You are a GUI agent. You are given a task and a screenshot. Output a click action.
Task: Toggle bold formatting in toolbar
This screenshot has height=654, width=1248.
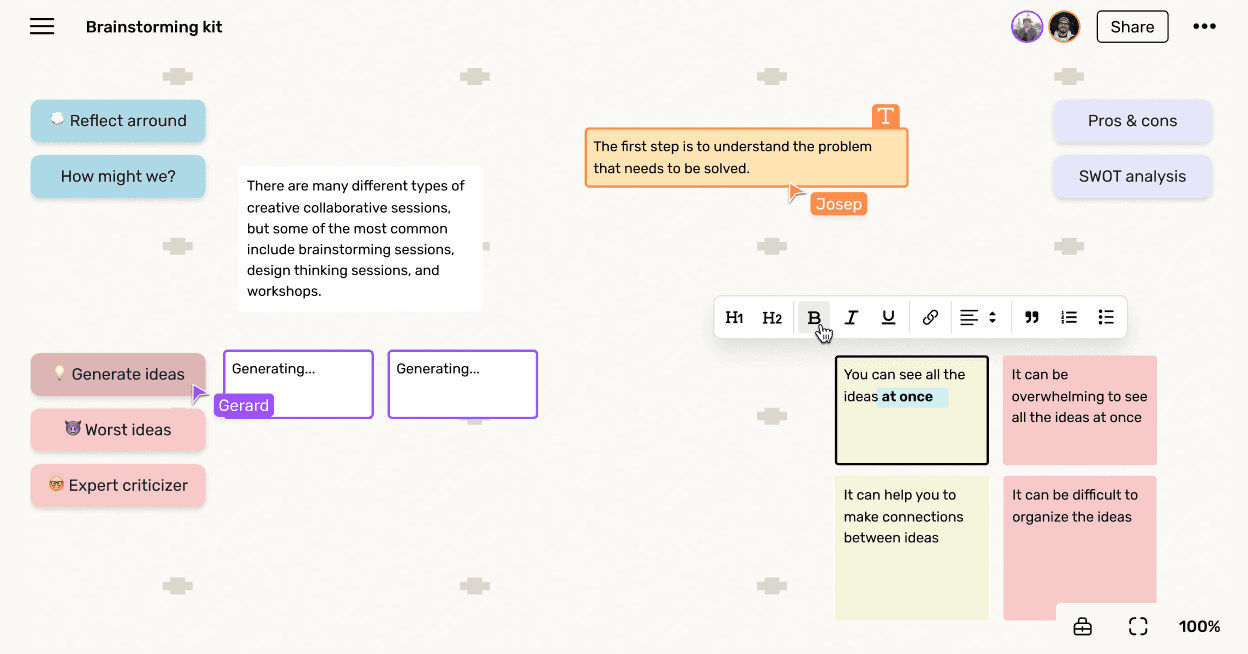[814, 318]
